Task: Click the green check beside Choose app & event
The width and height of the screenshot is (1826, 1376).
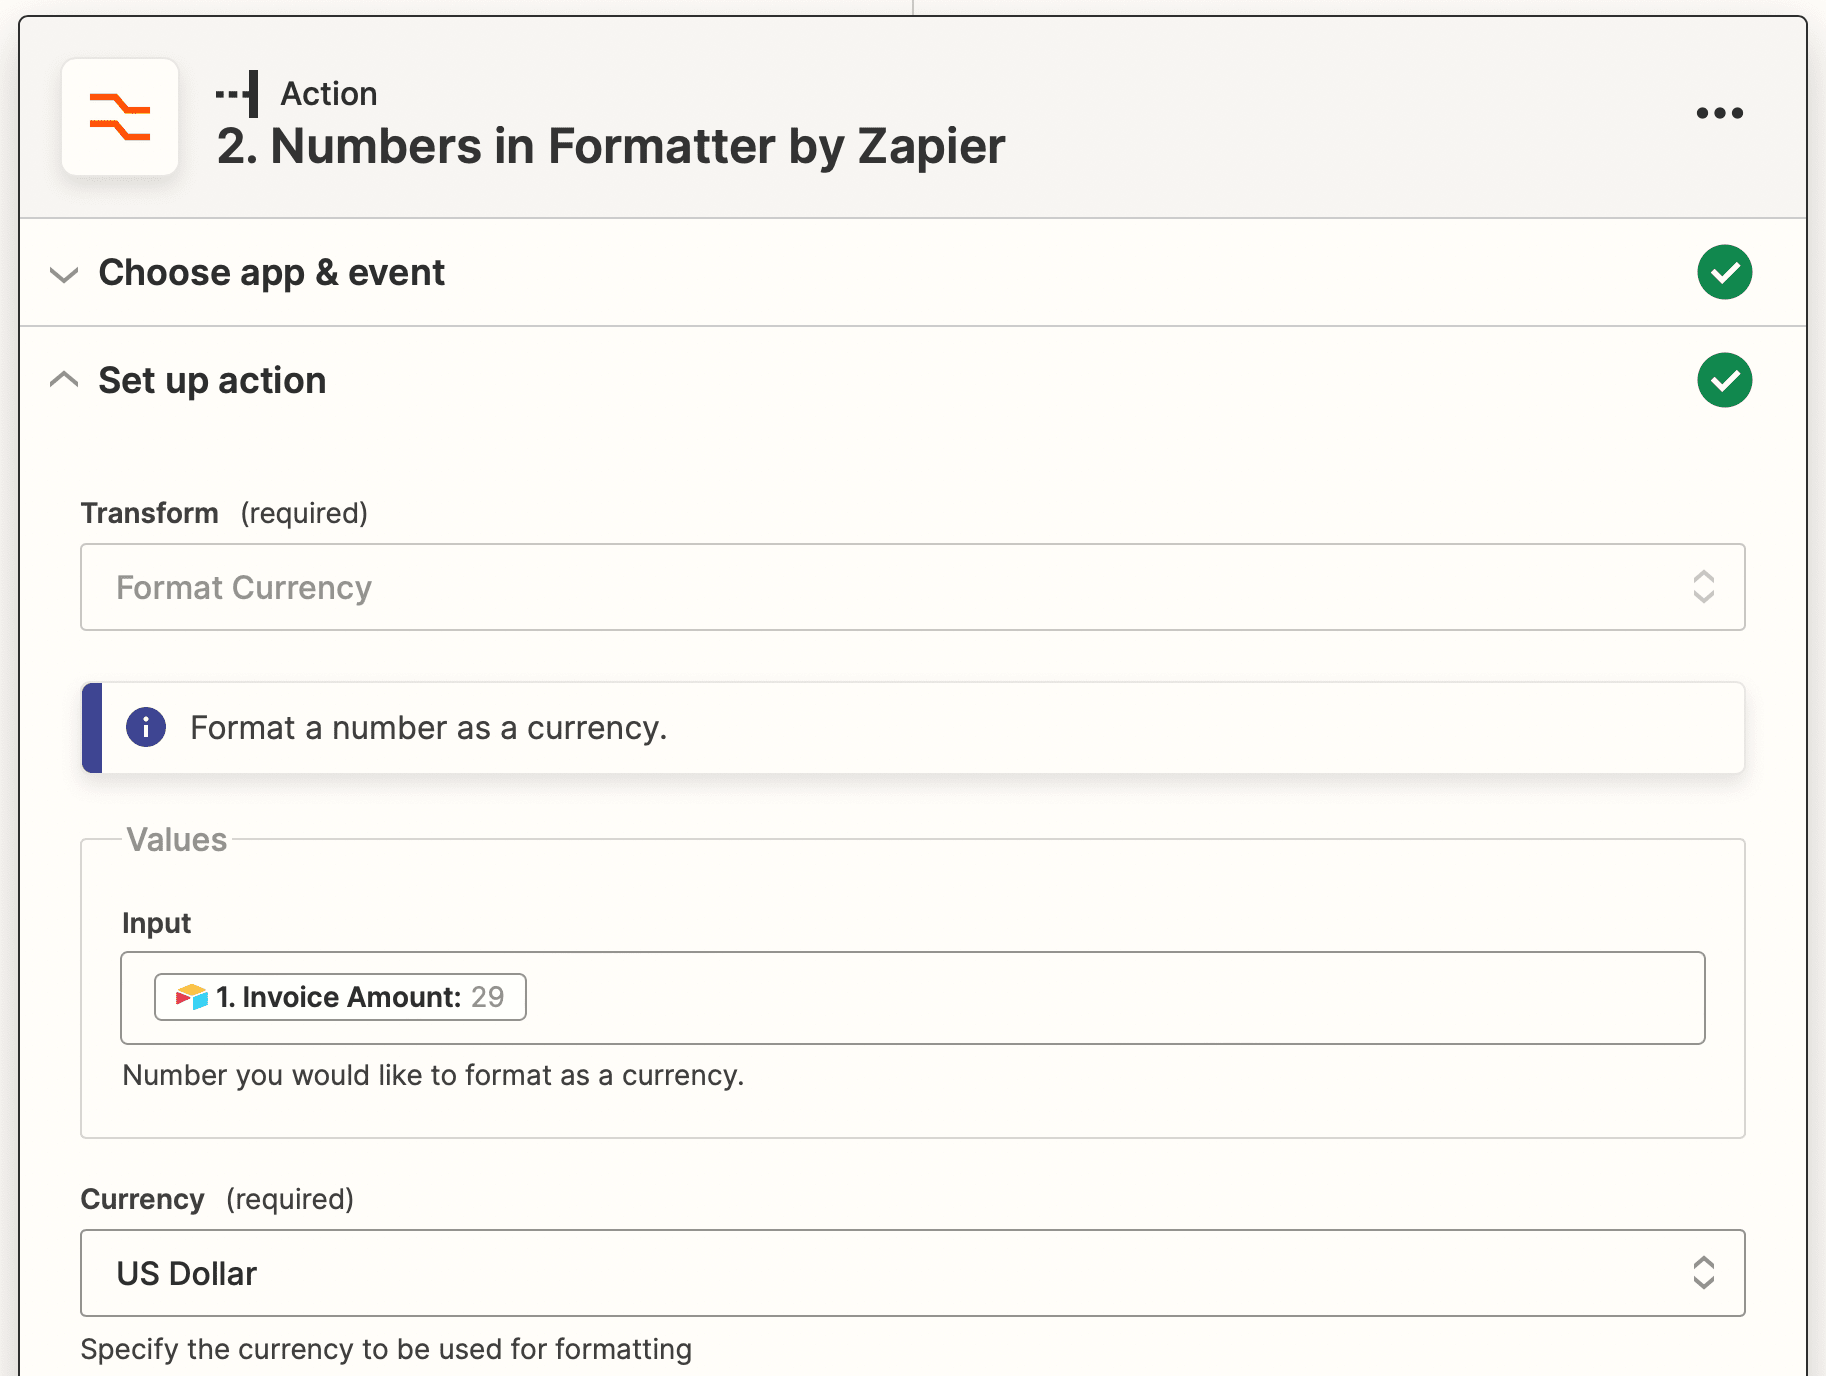Action: pyautogui.click(x=1724, y=272)
